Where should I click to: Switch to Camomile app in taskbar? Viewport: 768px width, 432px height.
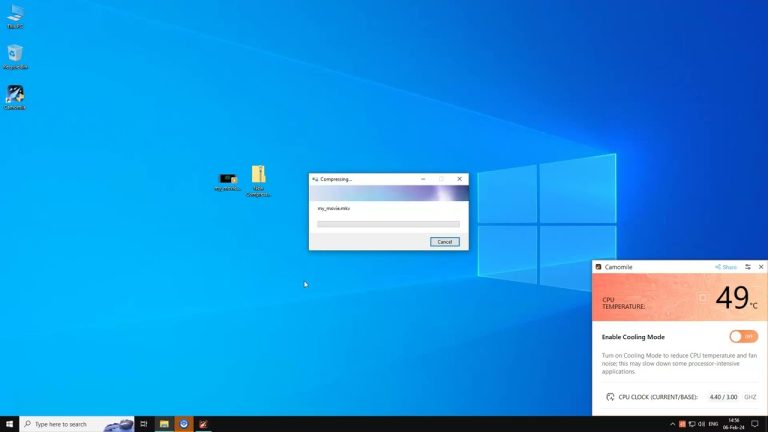204,424
